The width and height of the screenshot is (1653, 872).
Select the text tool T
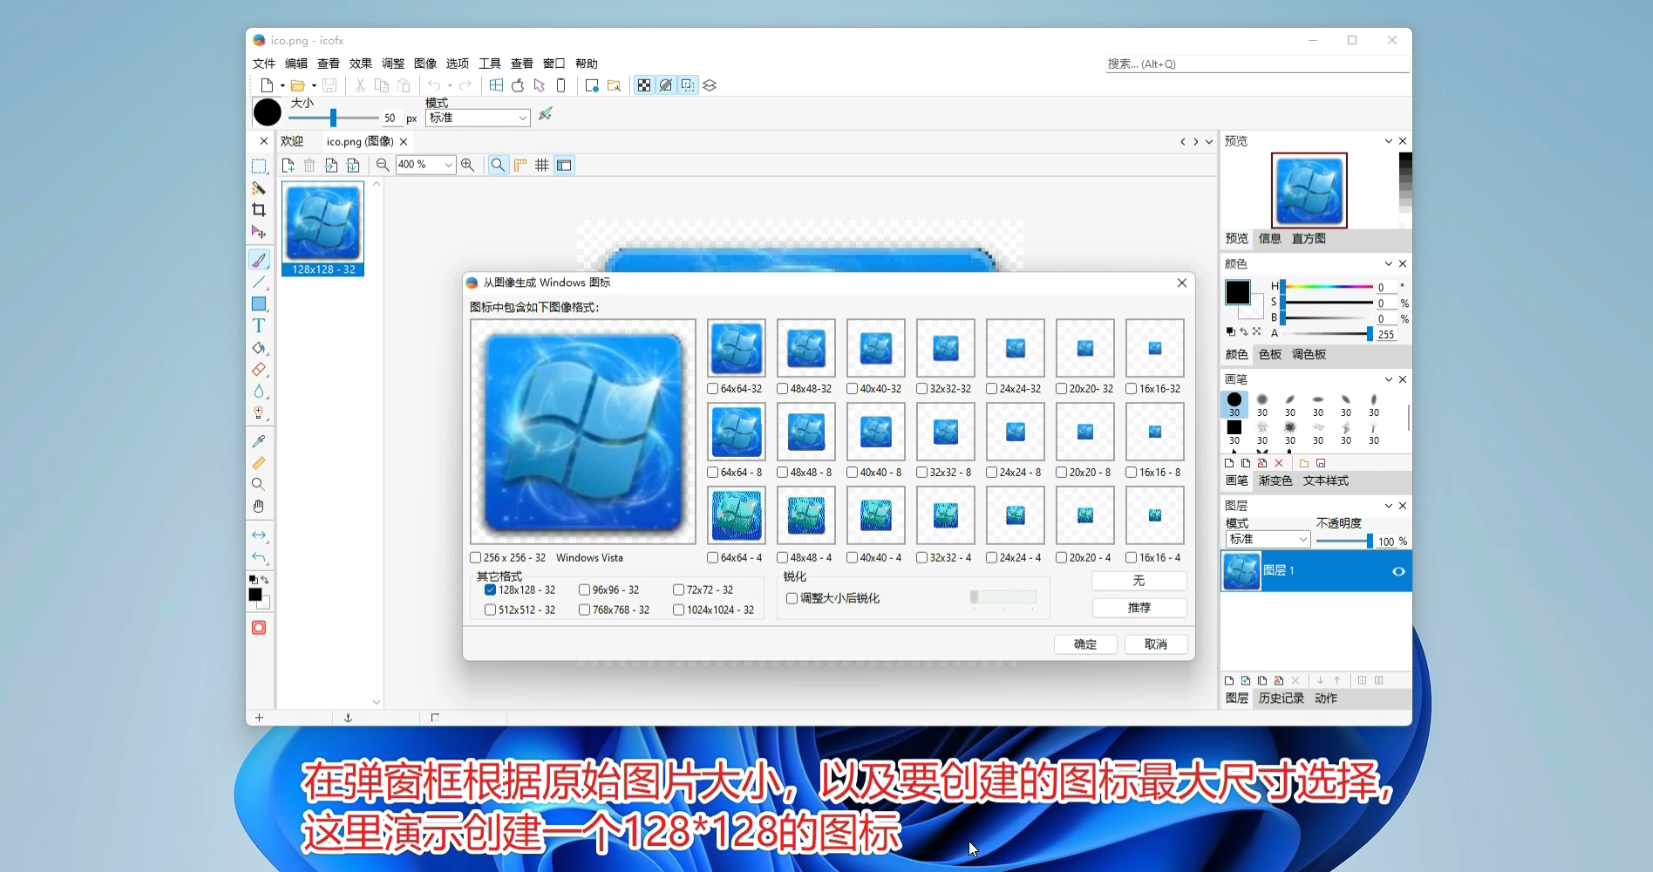point(259,326)
